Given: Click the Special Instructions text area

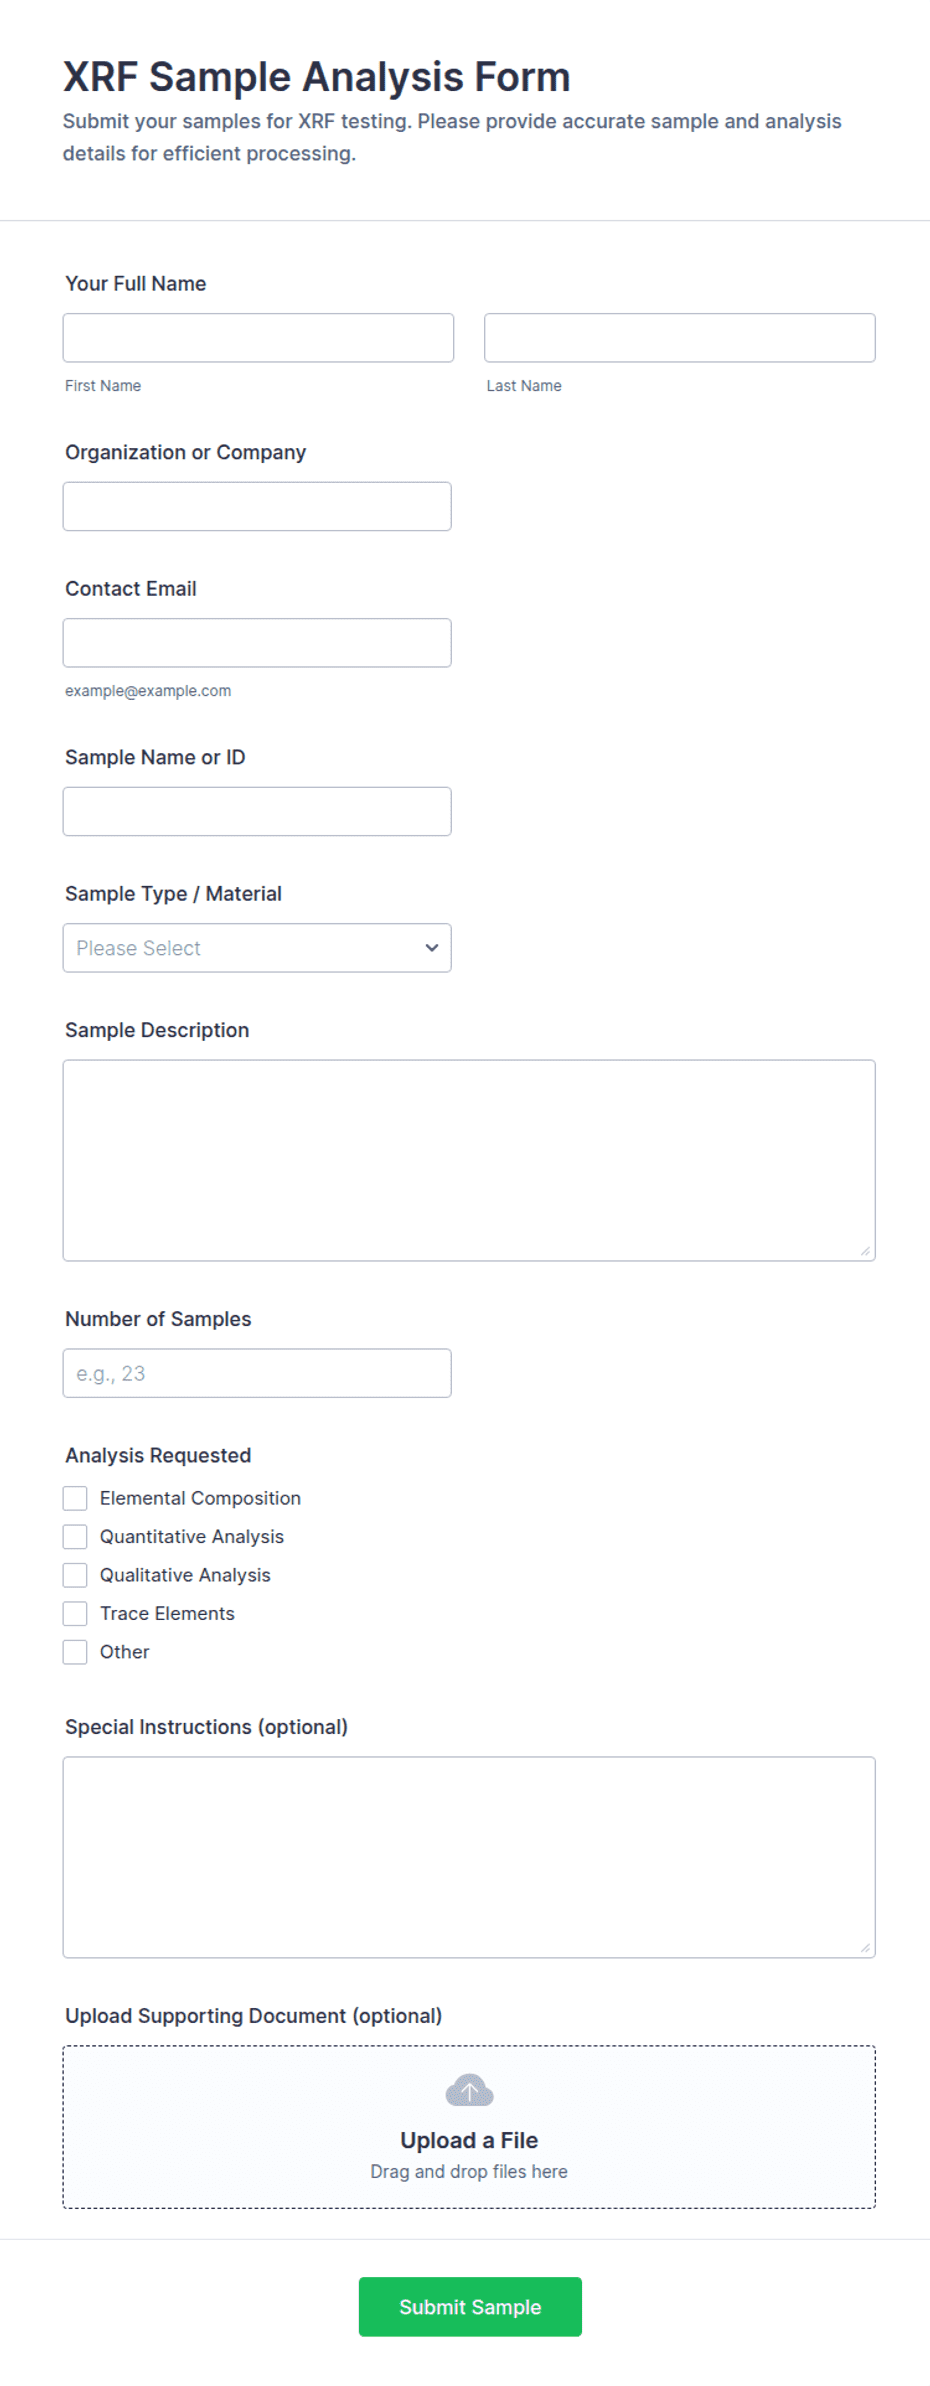Looking at the screenshot, I should (469, 1857).
